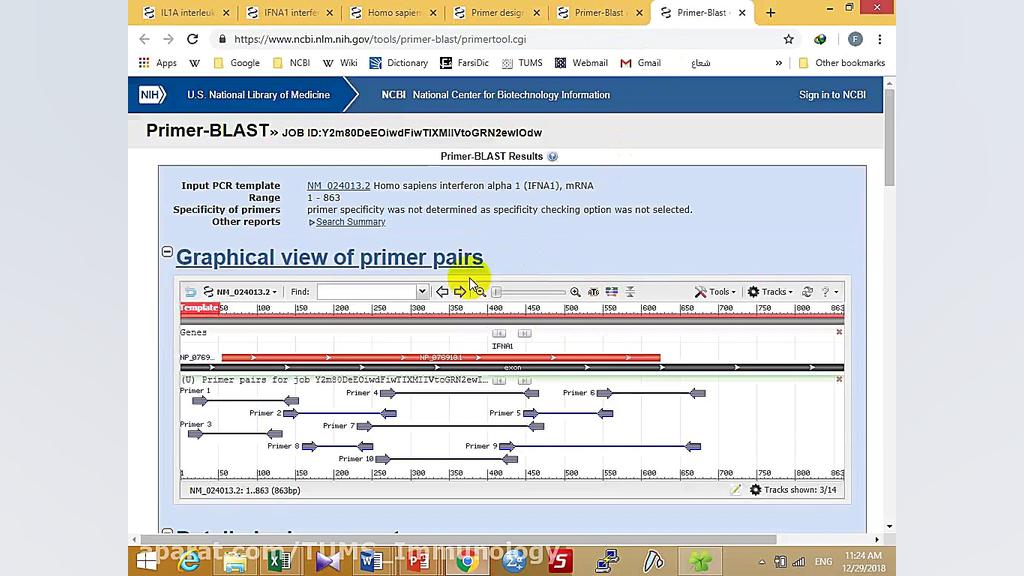Open PowerPoint from the taskbar
This screenshot has height=576, width=1024.
click(x=418, y=561)
